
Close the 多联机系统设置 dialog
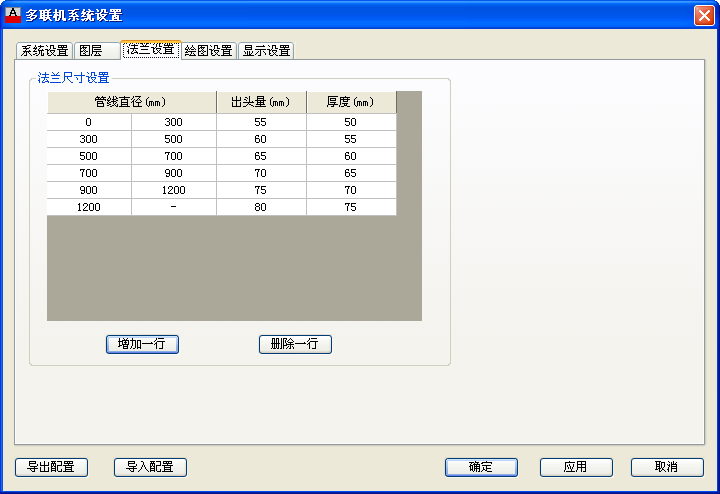pos(703,15)
